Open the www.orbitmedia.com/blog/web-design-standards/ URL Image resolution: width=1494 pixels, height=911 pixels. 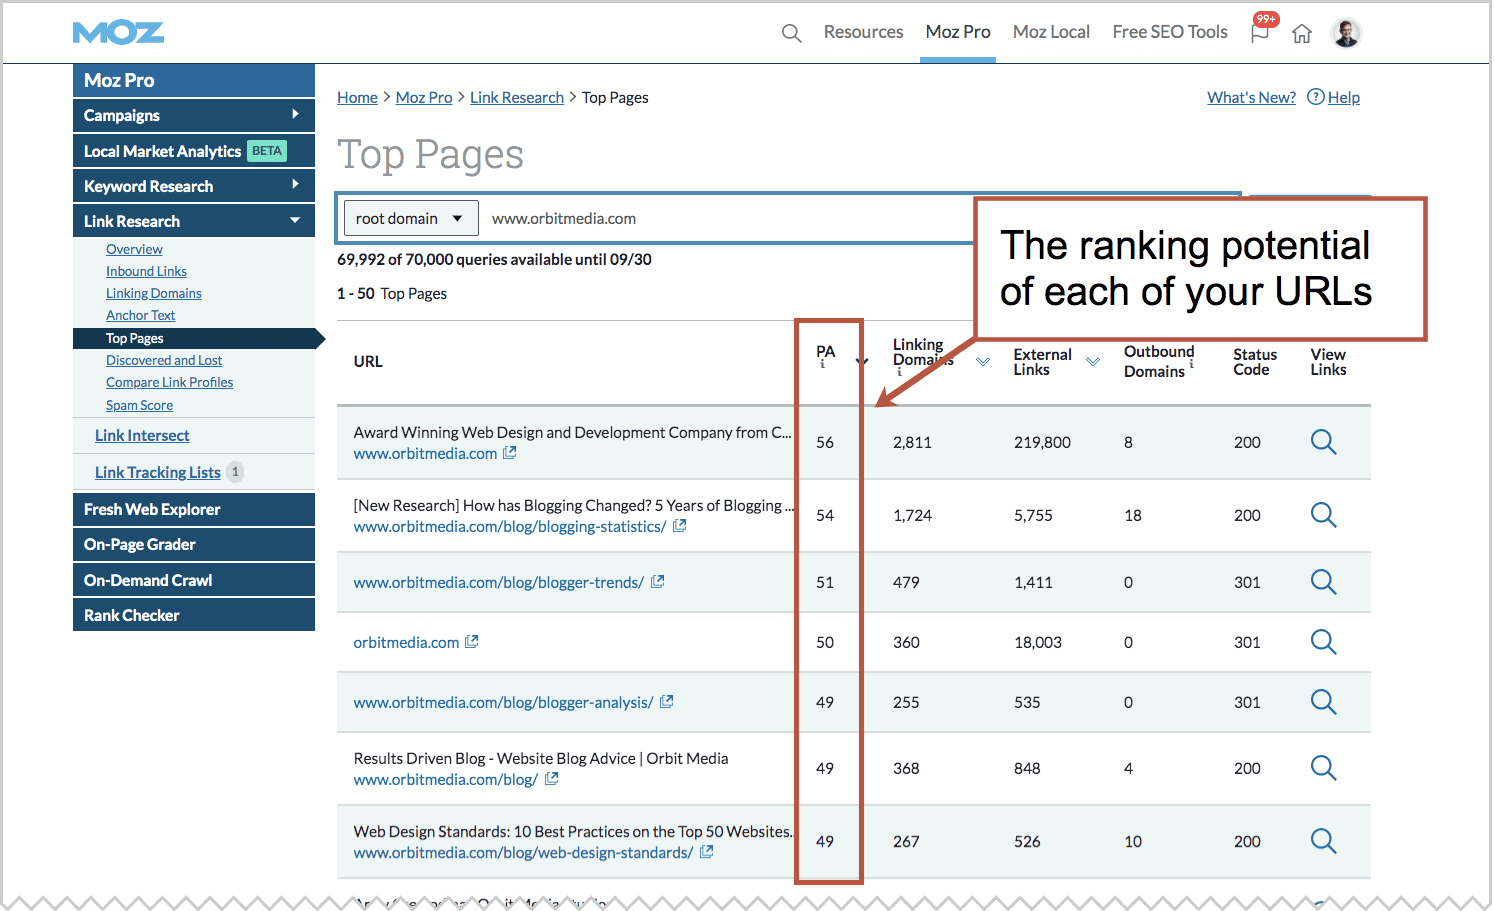[523, 852]
